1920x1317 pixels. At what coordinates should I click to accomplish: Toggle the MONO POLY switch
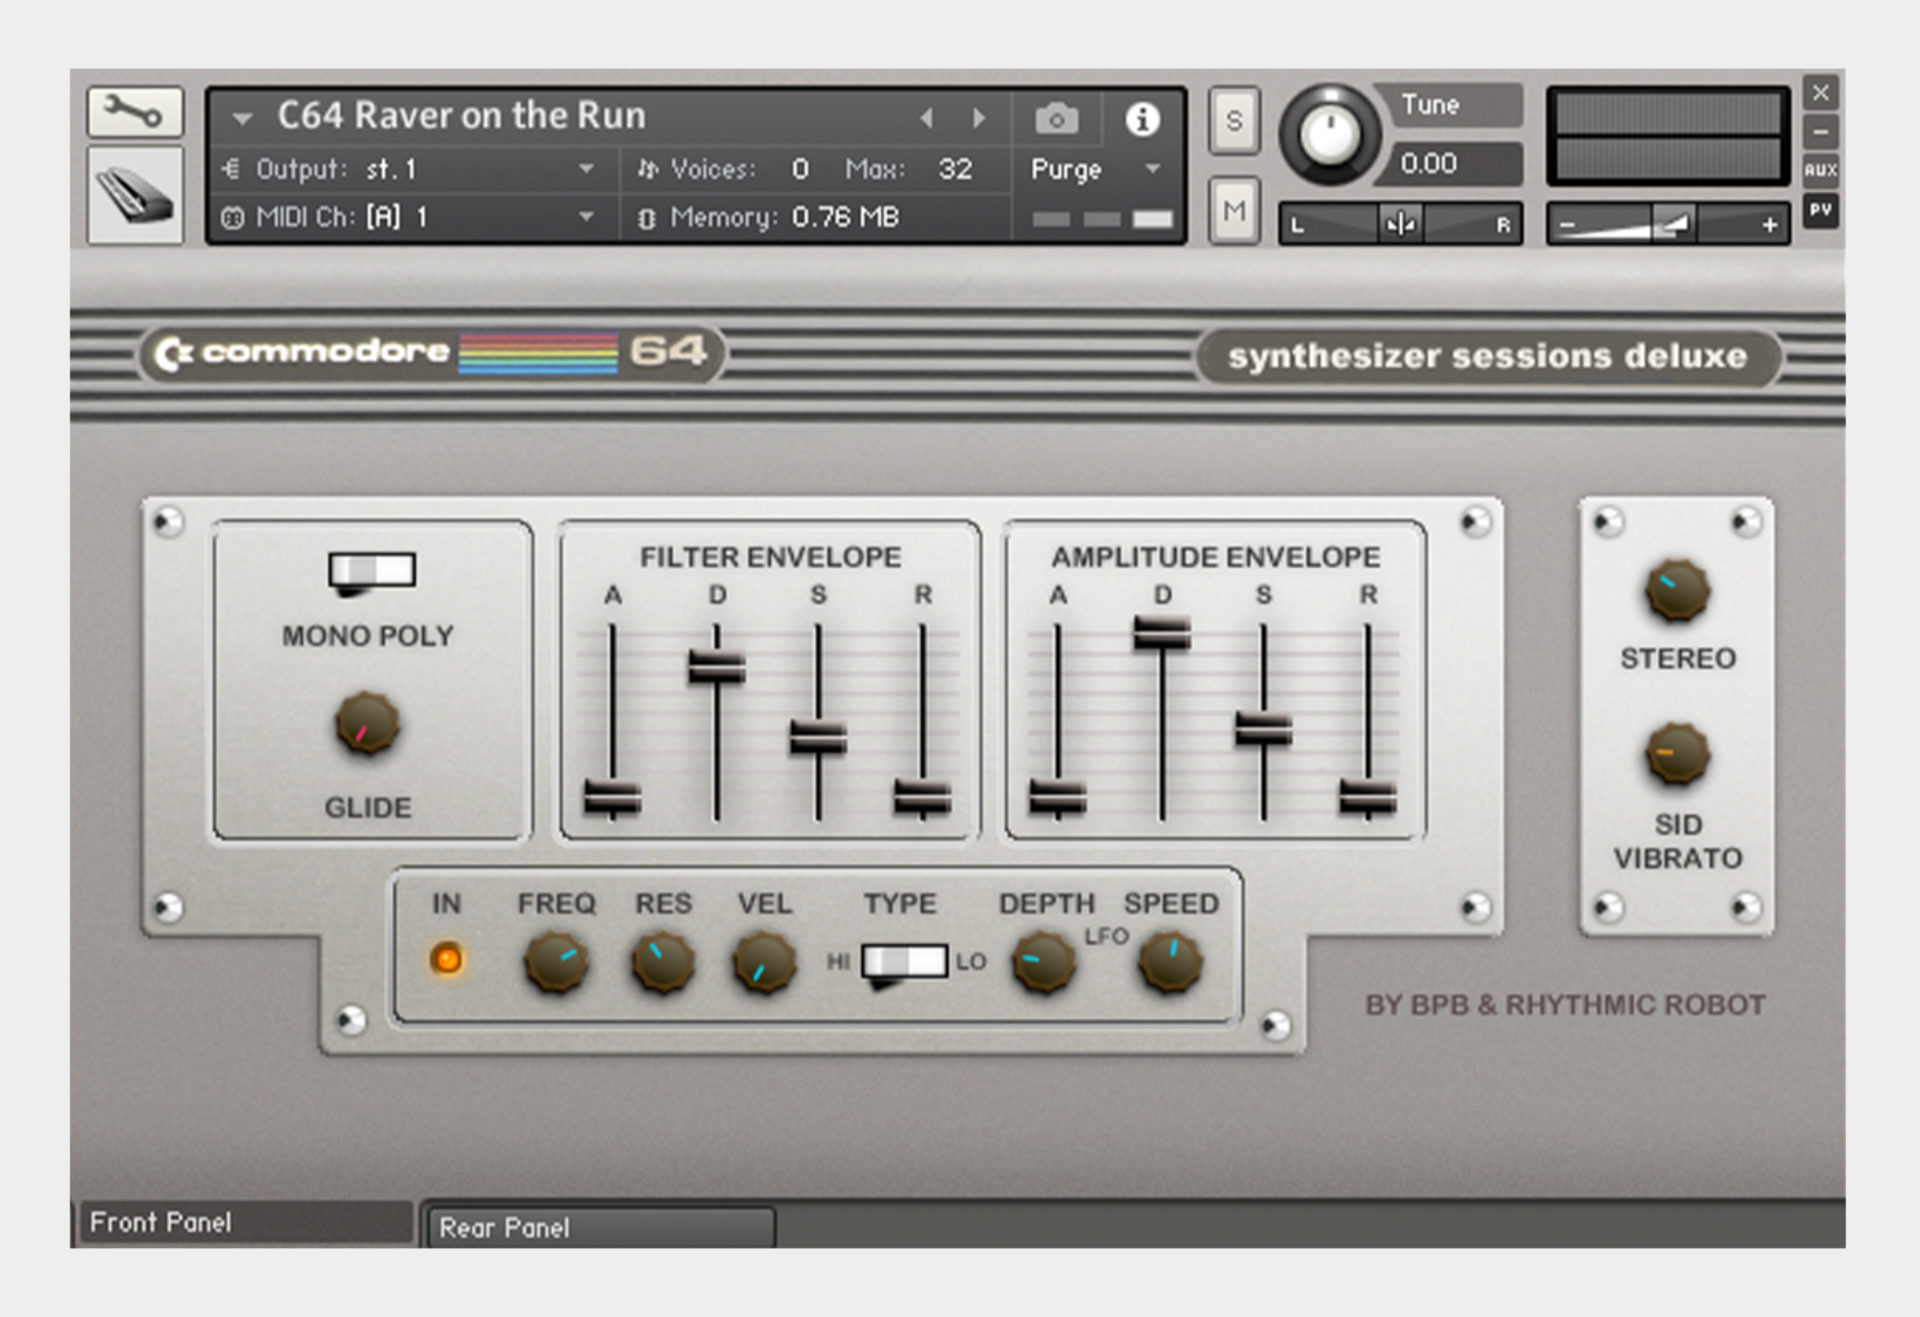click(370, 570)
